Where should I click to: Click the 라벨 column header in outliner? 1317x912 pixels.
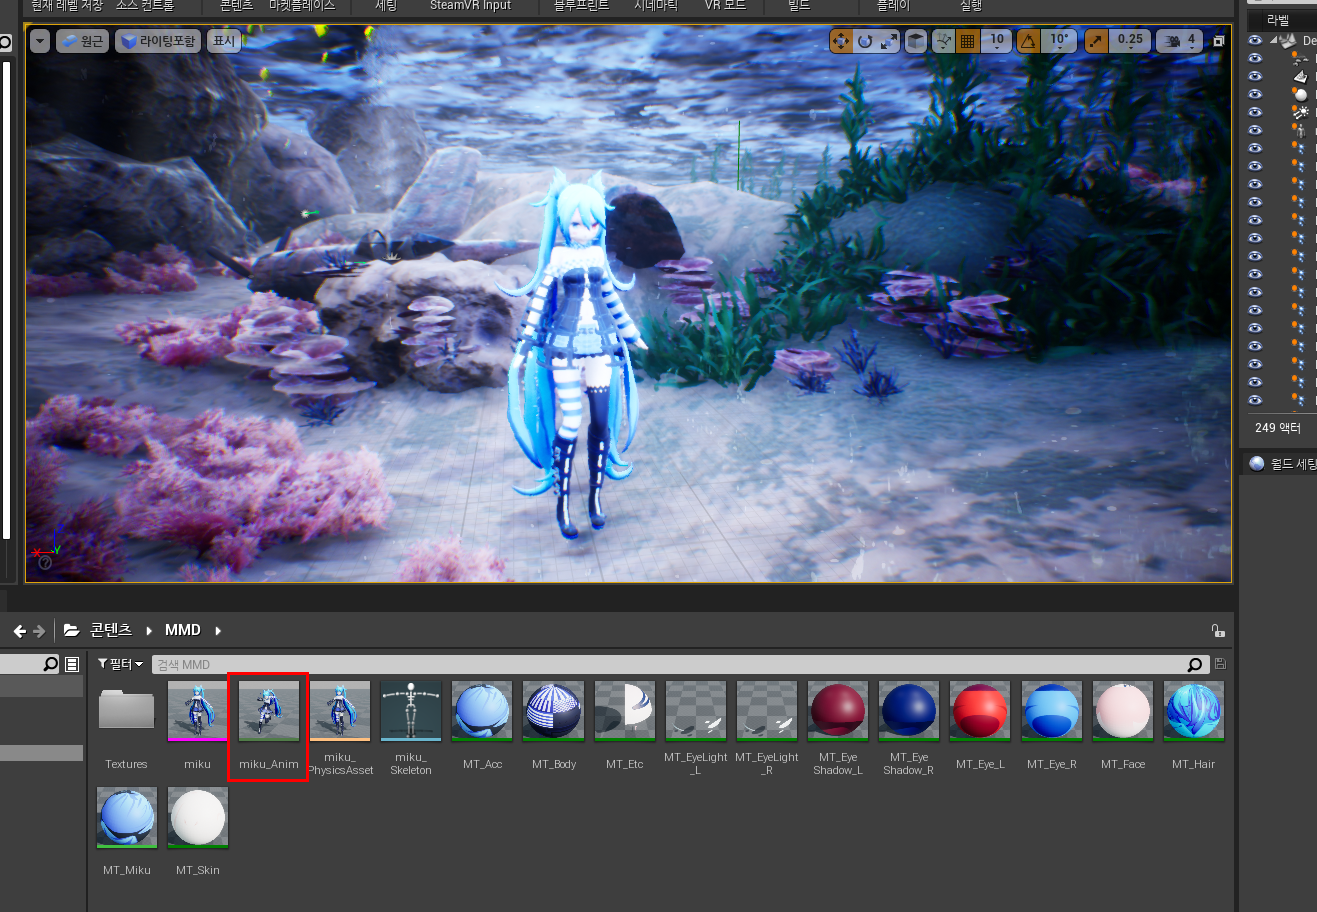pyautogui.click(x=1278, y=20)
